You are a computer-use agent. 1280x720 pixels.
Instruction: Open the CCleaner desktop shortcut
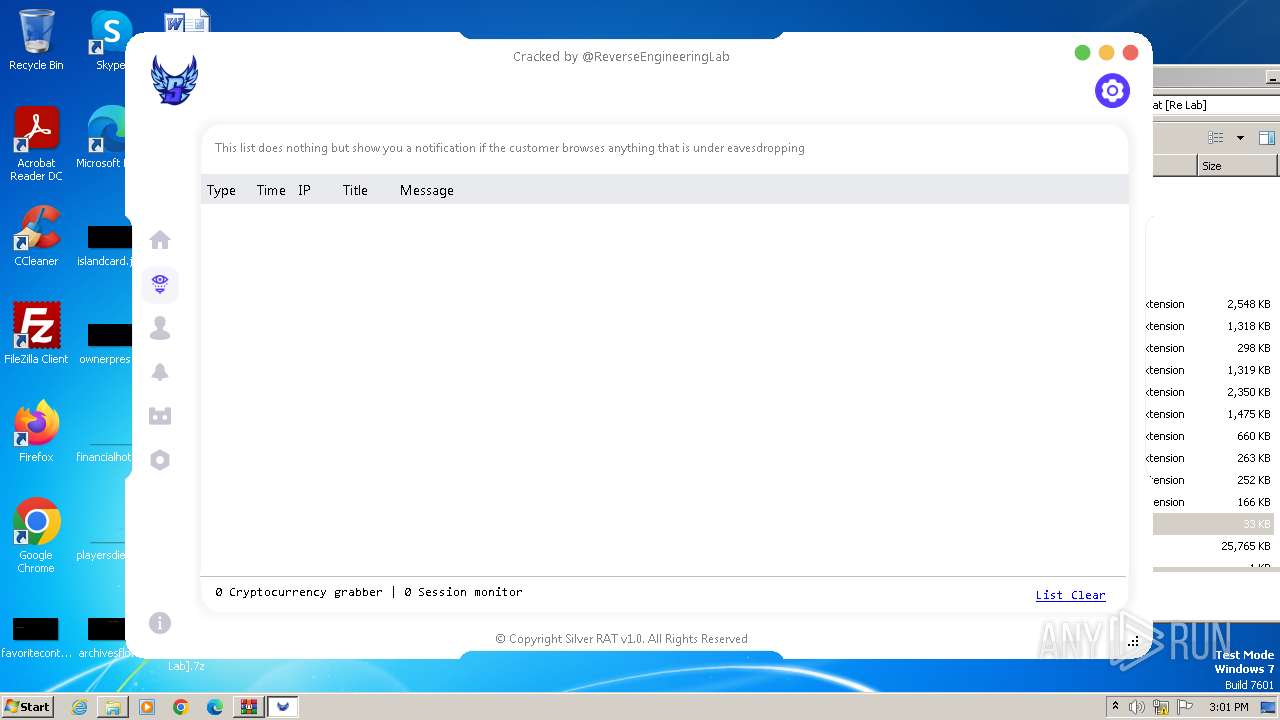(x=36, y=236)
